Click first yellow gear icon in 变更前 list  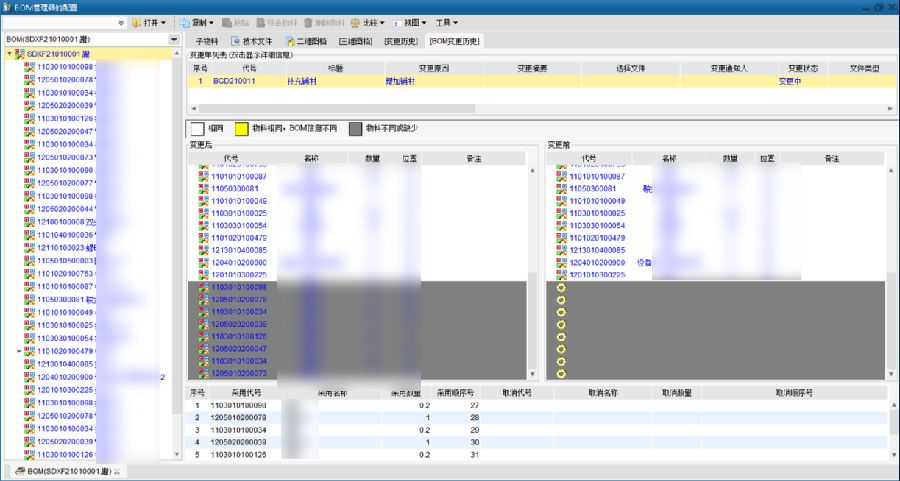click(x=561, y=287)
